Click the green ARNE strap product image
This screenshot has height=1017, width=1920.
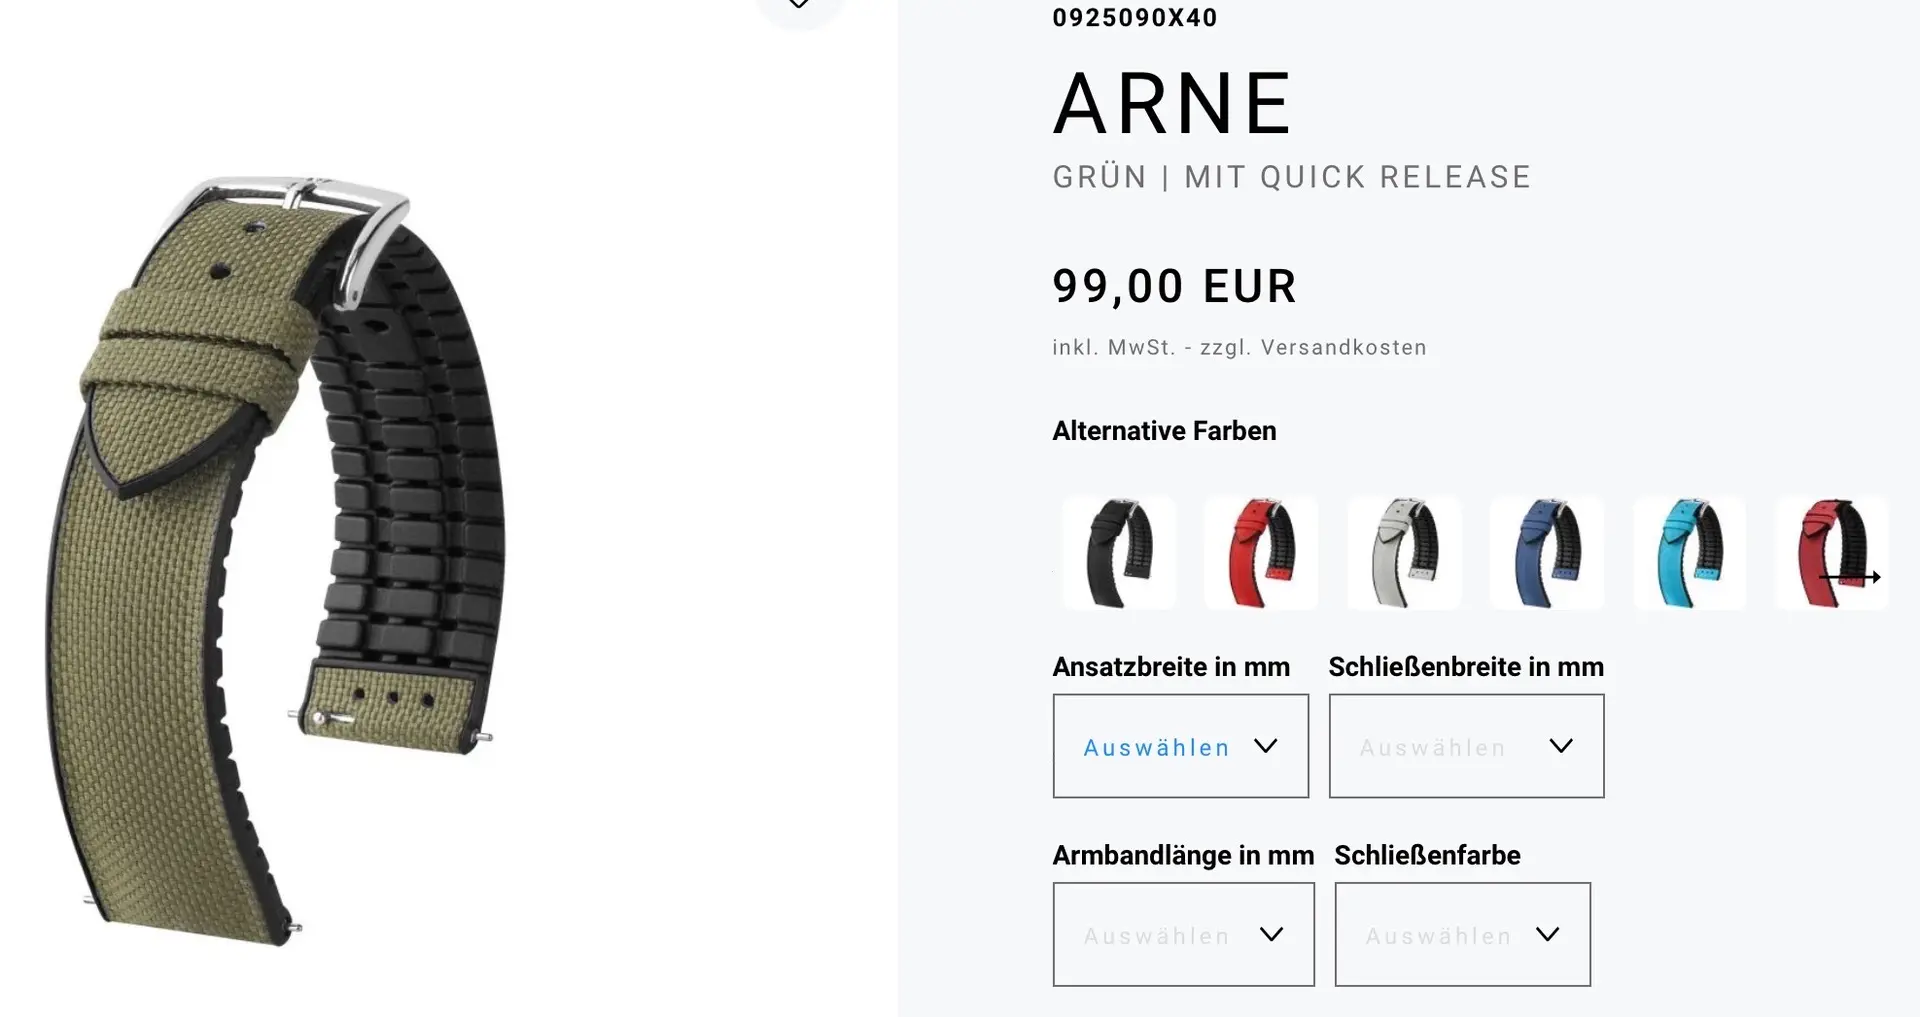point(275,560)
